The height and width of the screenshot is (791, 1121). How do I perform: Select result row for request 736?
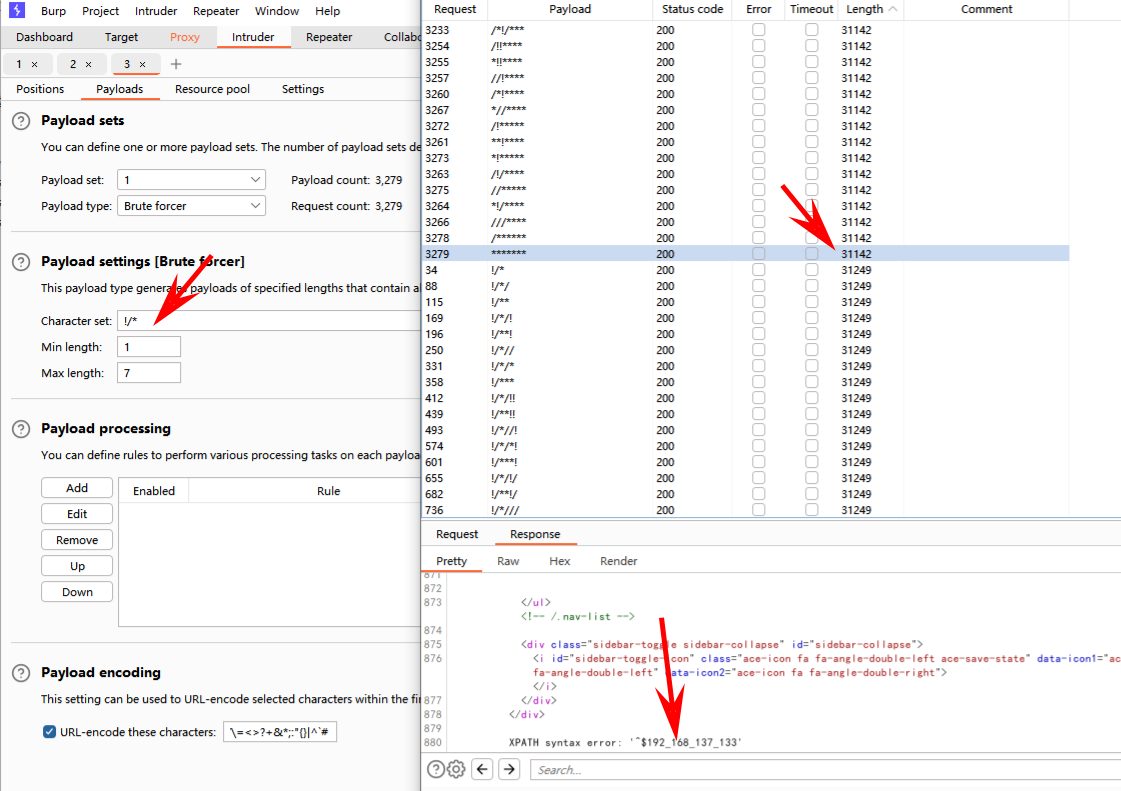[746, 510]
